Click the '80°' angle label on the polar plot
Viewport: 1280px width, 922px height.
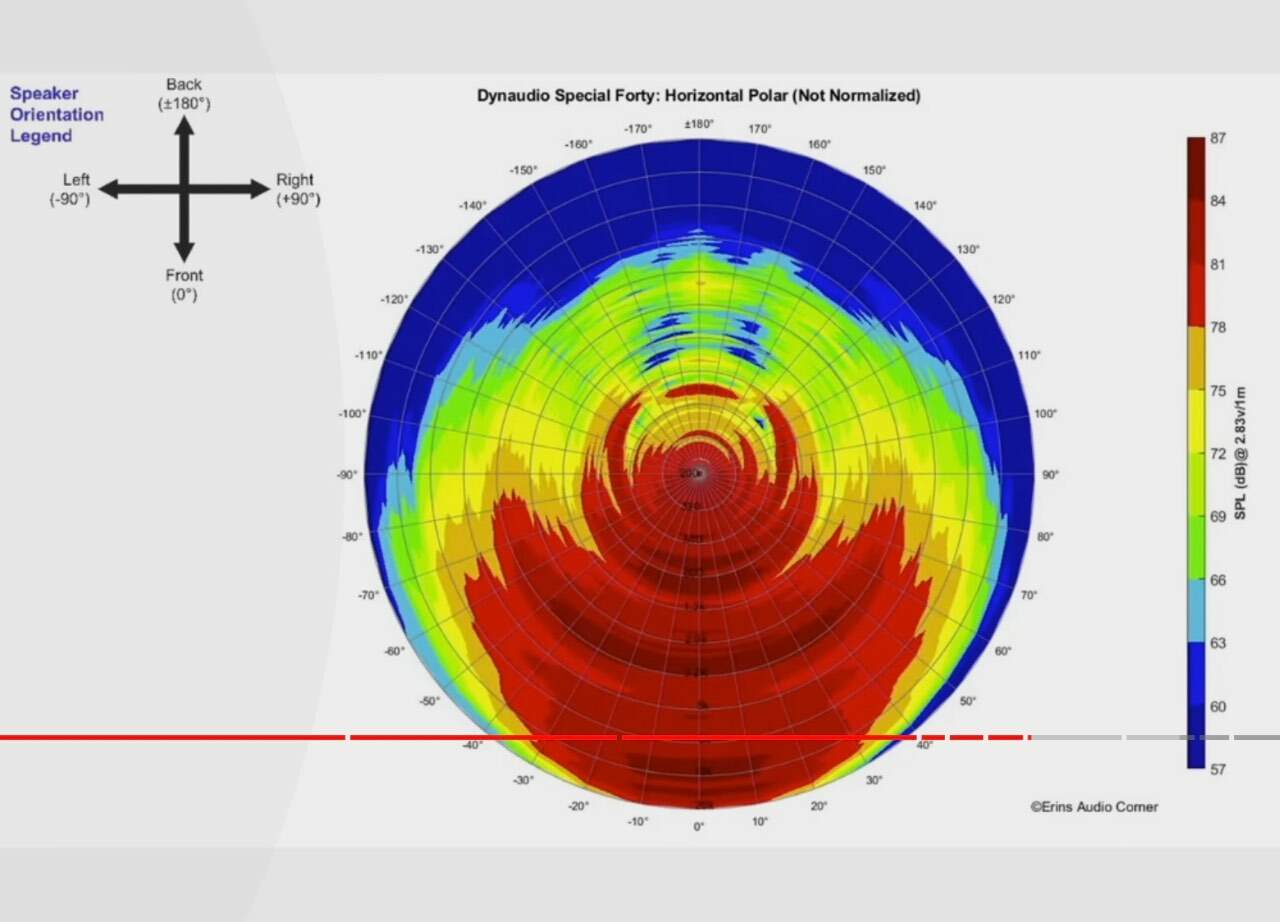tap(1045, 537)
